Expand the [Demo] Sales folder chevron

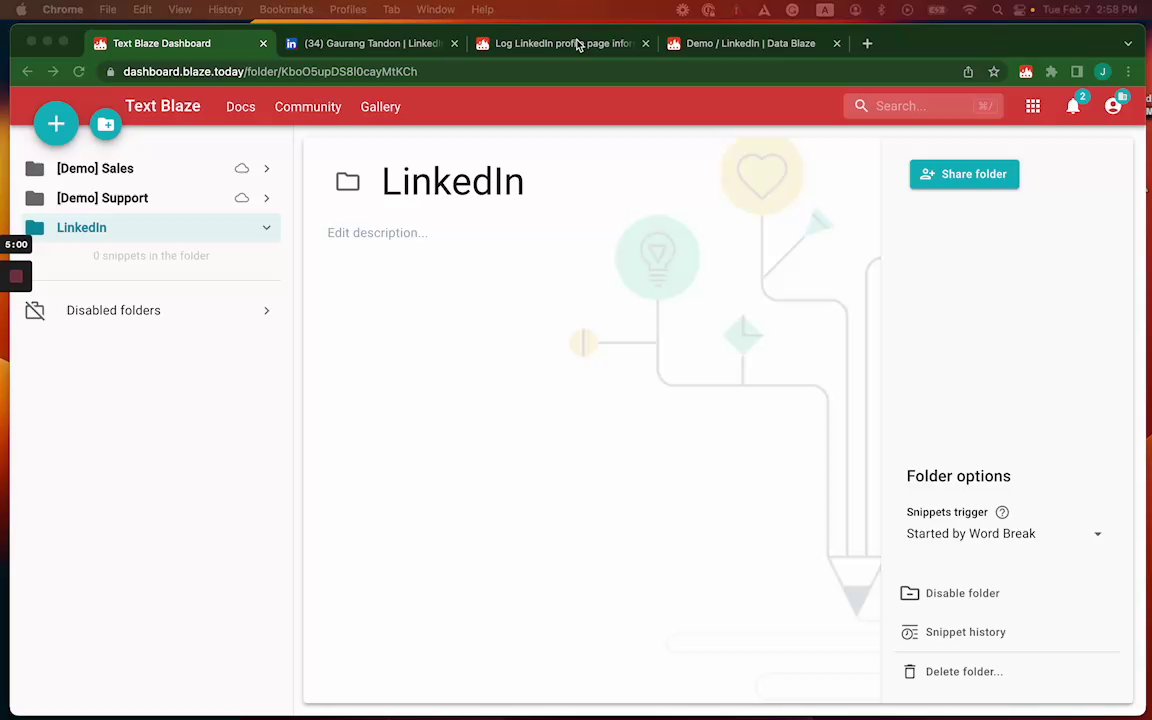pos(267,168)
